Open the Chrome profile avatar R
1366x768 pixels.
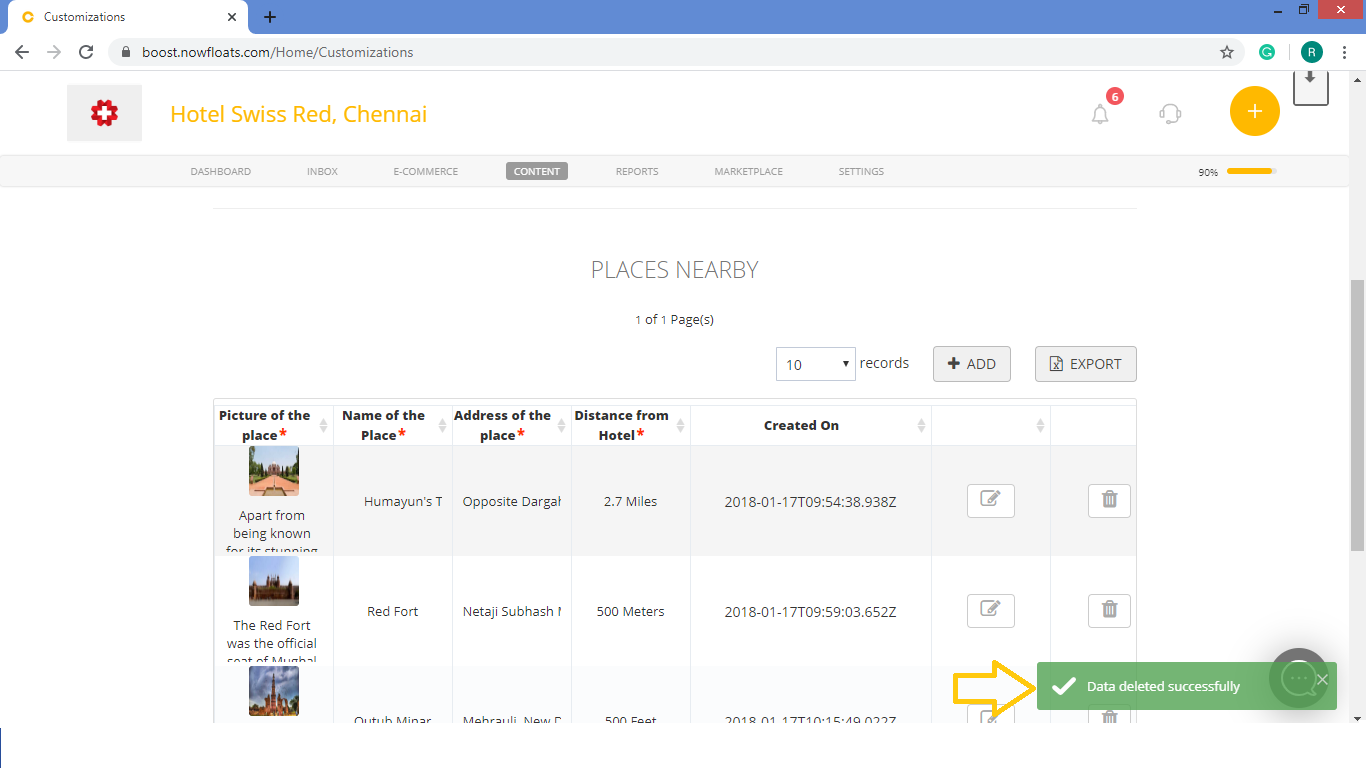1311,52
